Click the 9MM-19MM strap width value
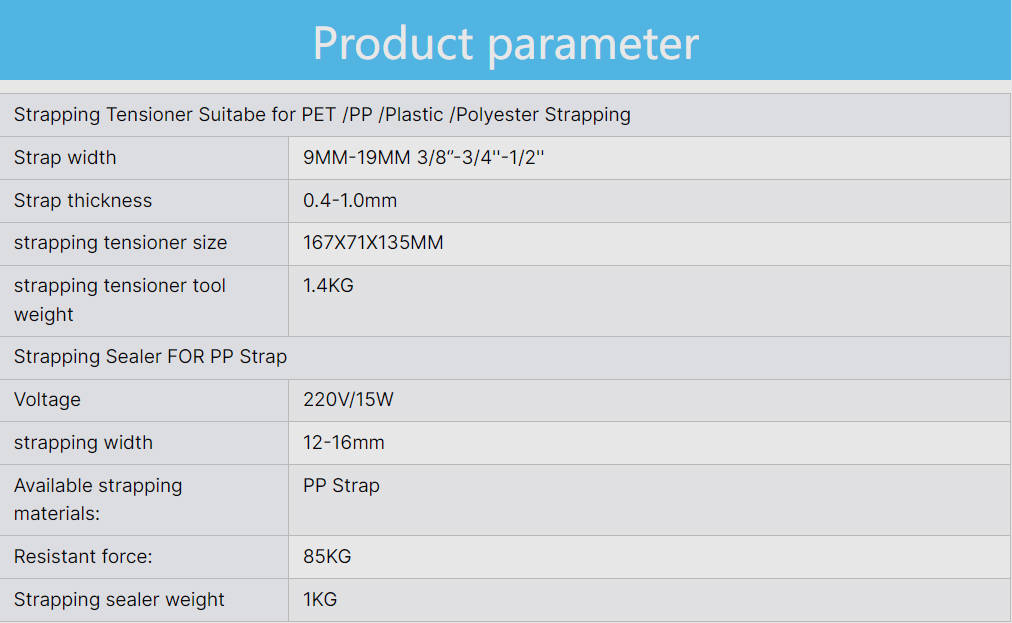Viewport: 1012px width, 623px height. click(423, 157)
